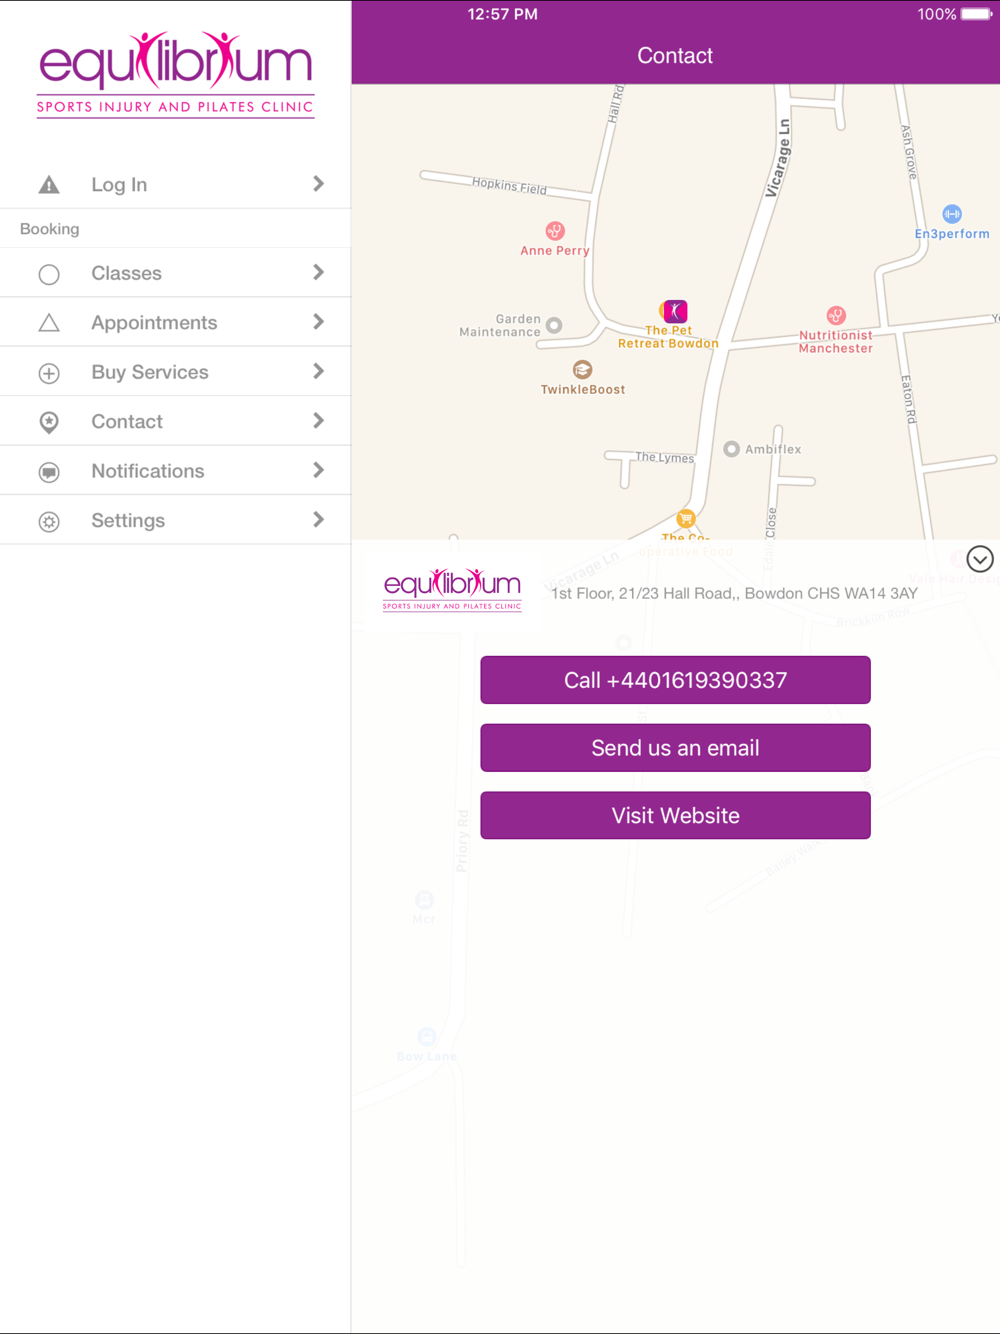Select the Notifications menu item

[175, 471]
